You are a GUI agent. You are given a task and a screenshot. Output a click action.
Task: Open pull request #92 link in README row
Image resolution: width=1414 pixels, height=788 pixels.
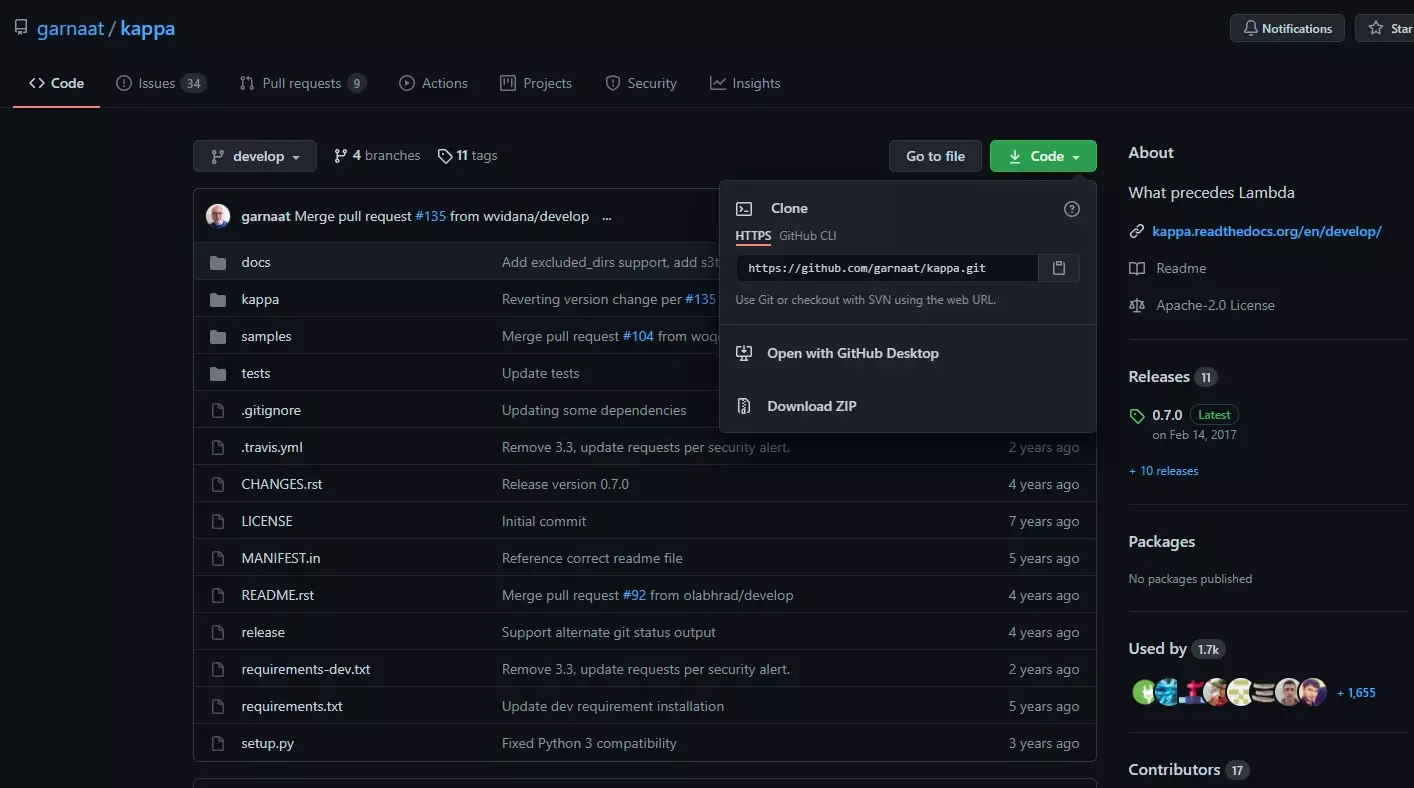tap(634, 595)
